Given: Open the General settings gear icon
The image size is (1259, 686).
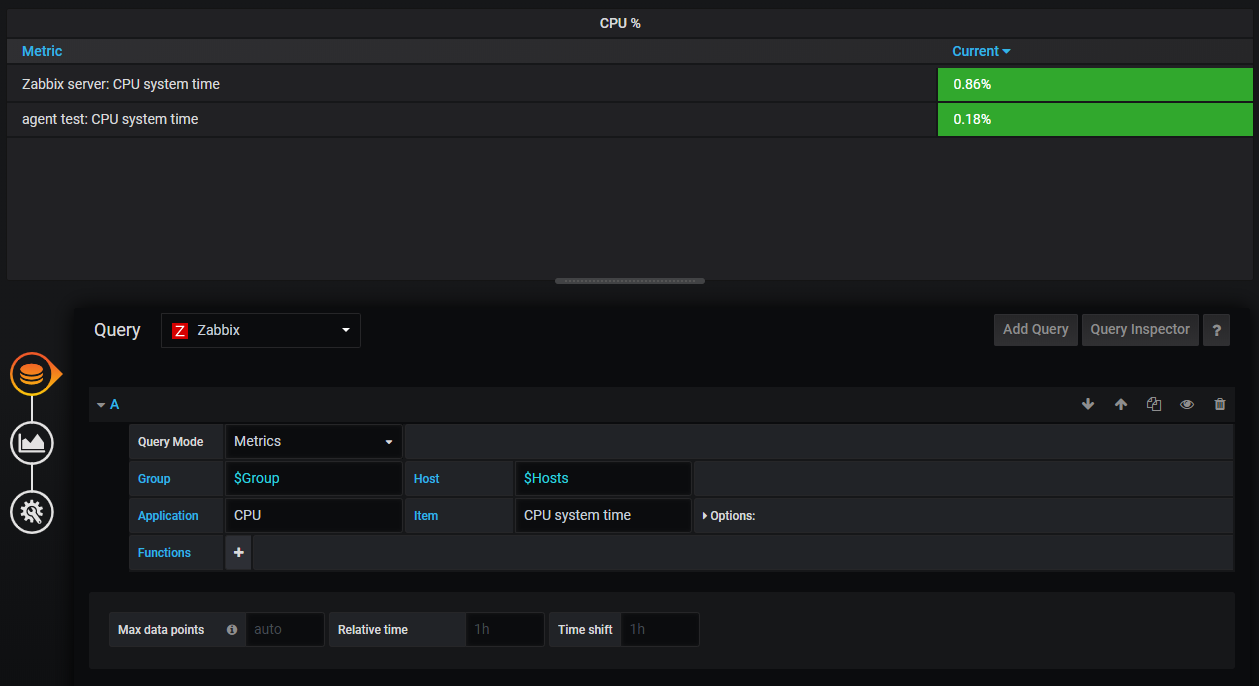Looking at the screenshot, I should point(32,512).
